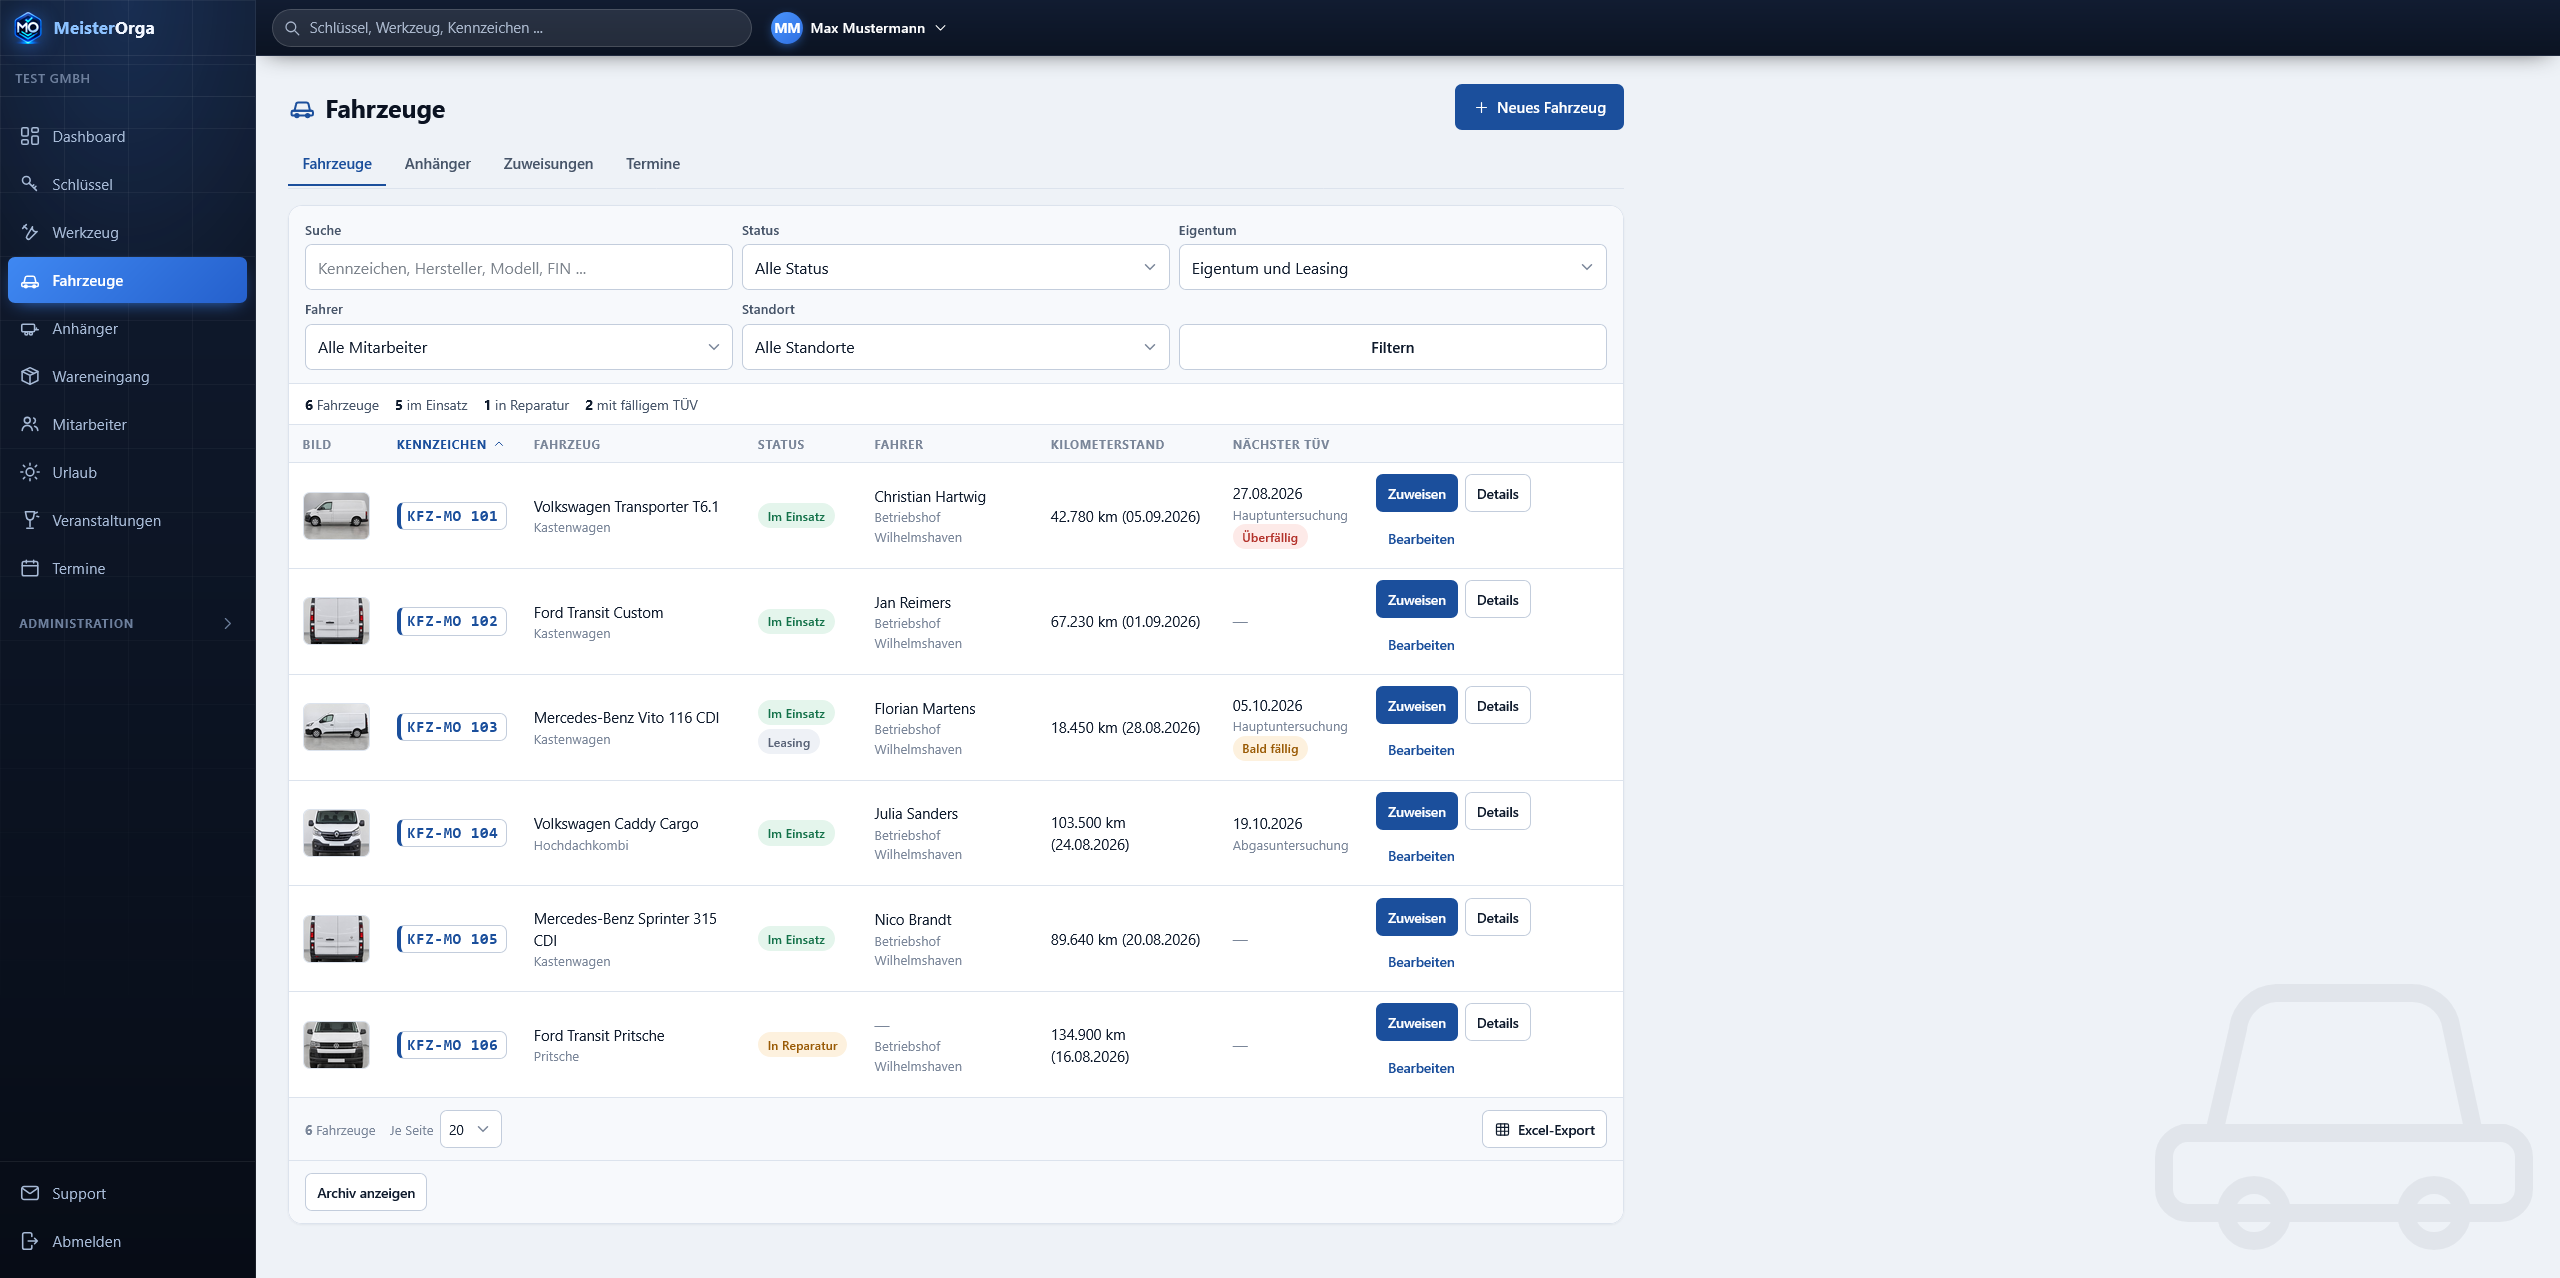Viewport: 2560px width, 1278px height.
Task: Open Wareneingang in the sidebar
Action: [127, 377]
